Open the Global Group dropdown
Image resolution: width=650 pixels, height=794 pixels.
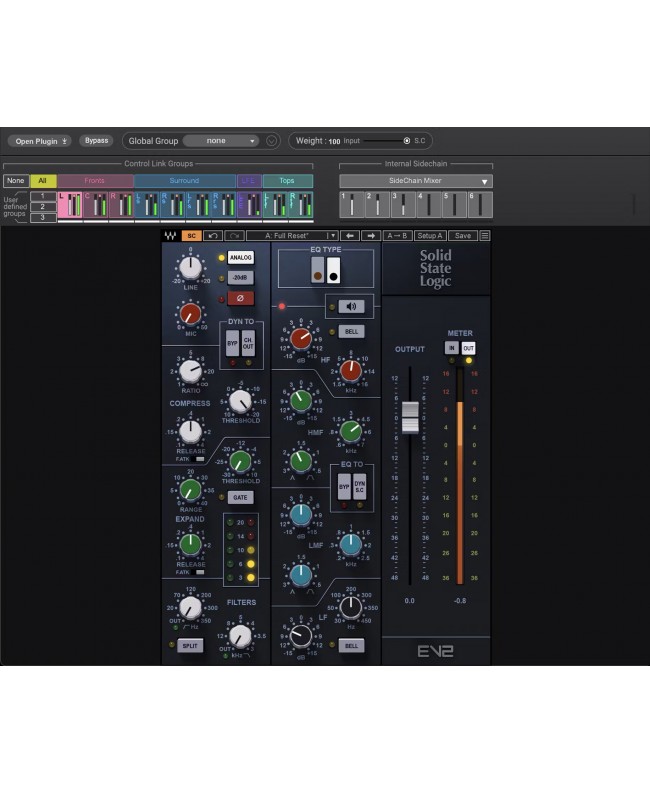click(x=221, y=141)
